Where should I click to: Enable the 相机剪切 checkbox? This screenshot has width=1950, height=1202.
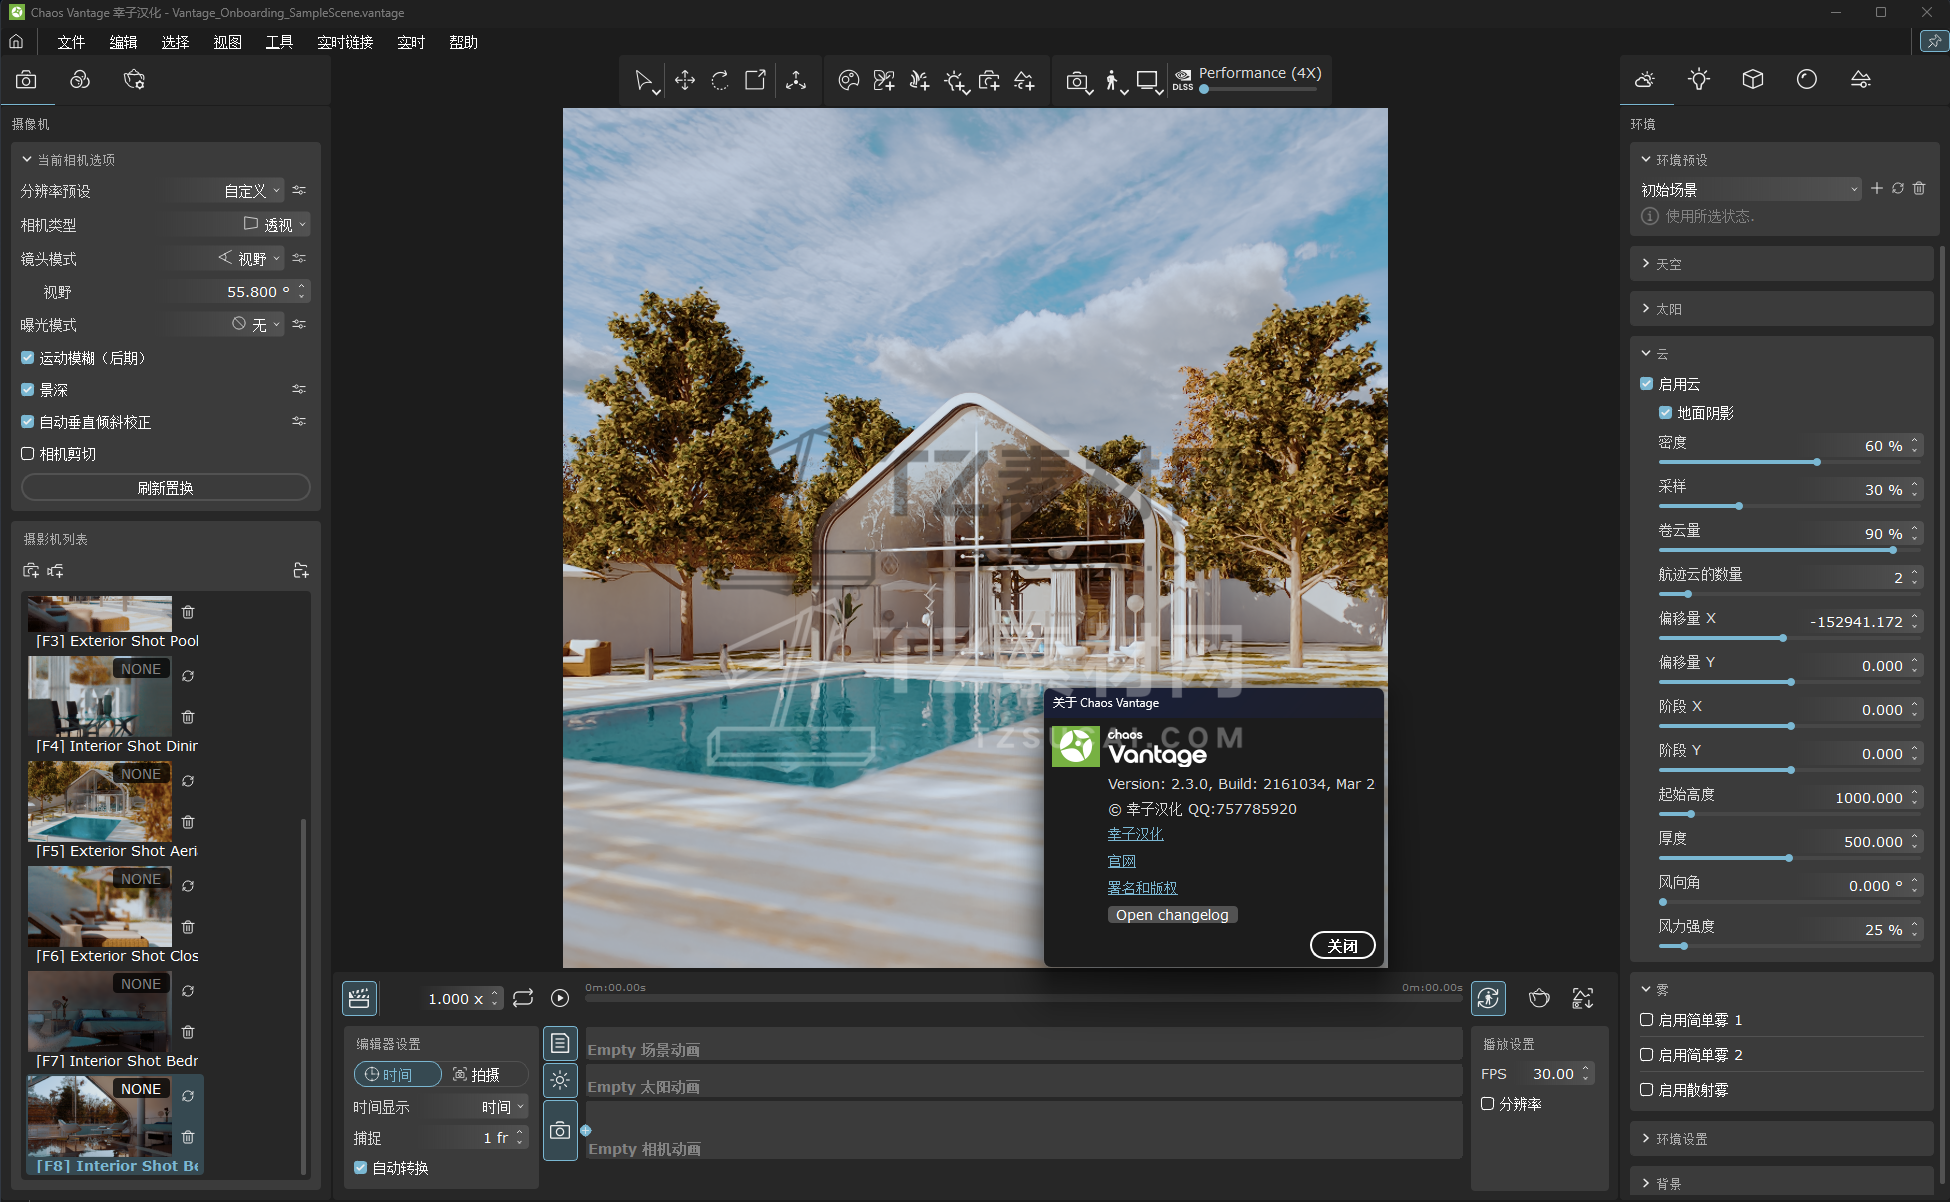pyautogui.click(x=28, y=454)
